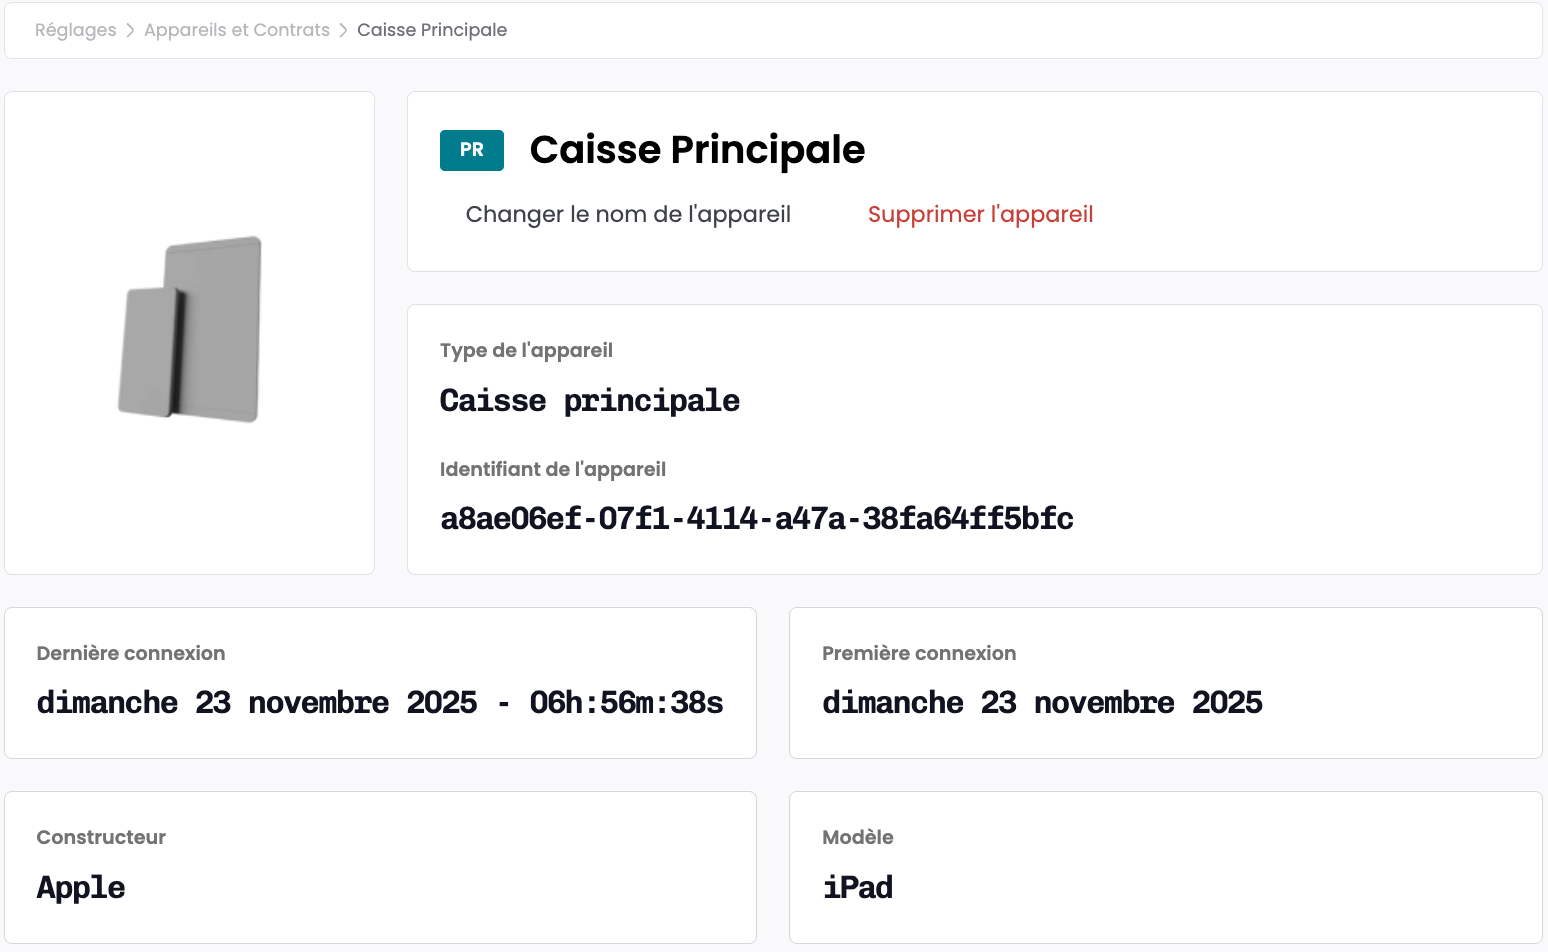Image resolution: width=1548 pixels, height=952 pixels.
Task: Select the device identifier starting with a8ae06ef
Action: 757,518
